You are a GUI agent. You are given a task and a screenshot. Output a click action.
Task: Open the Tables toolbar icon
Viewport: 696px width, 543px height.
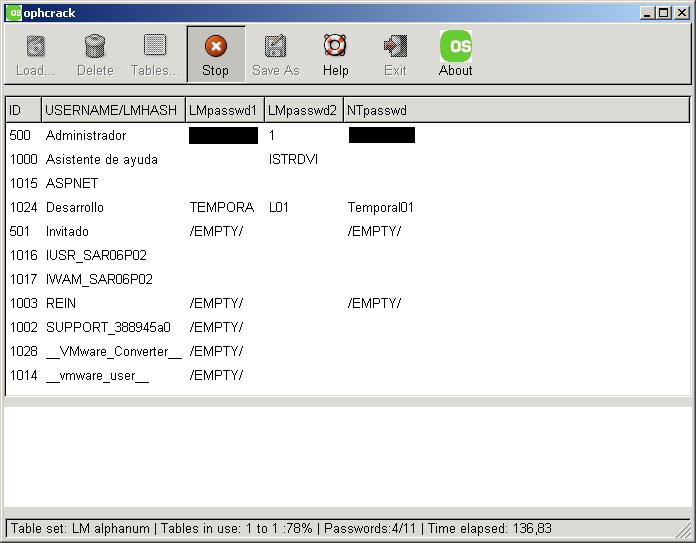tap(155, 45)
